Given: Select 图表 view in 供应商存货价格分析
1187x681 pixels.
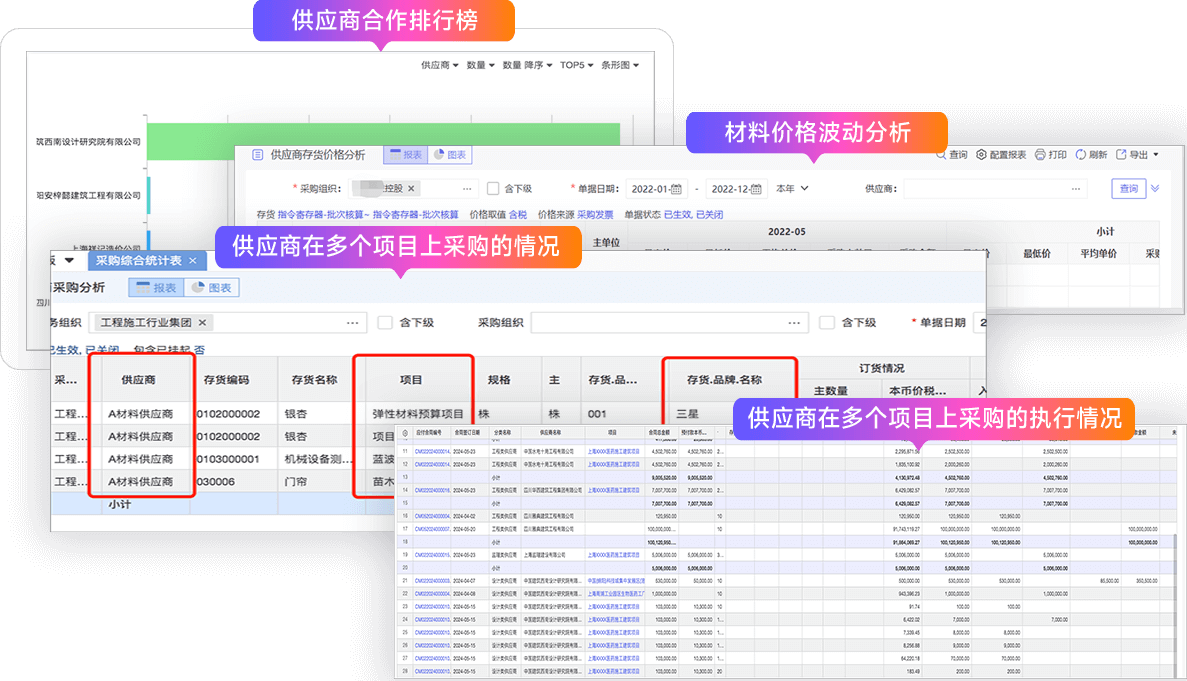Looking at the screenshot, I should tap(448, 155).
